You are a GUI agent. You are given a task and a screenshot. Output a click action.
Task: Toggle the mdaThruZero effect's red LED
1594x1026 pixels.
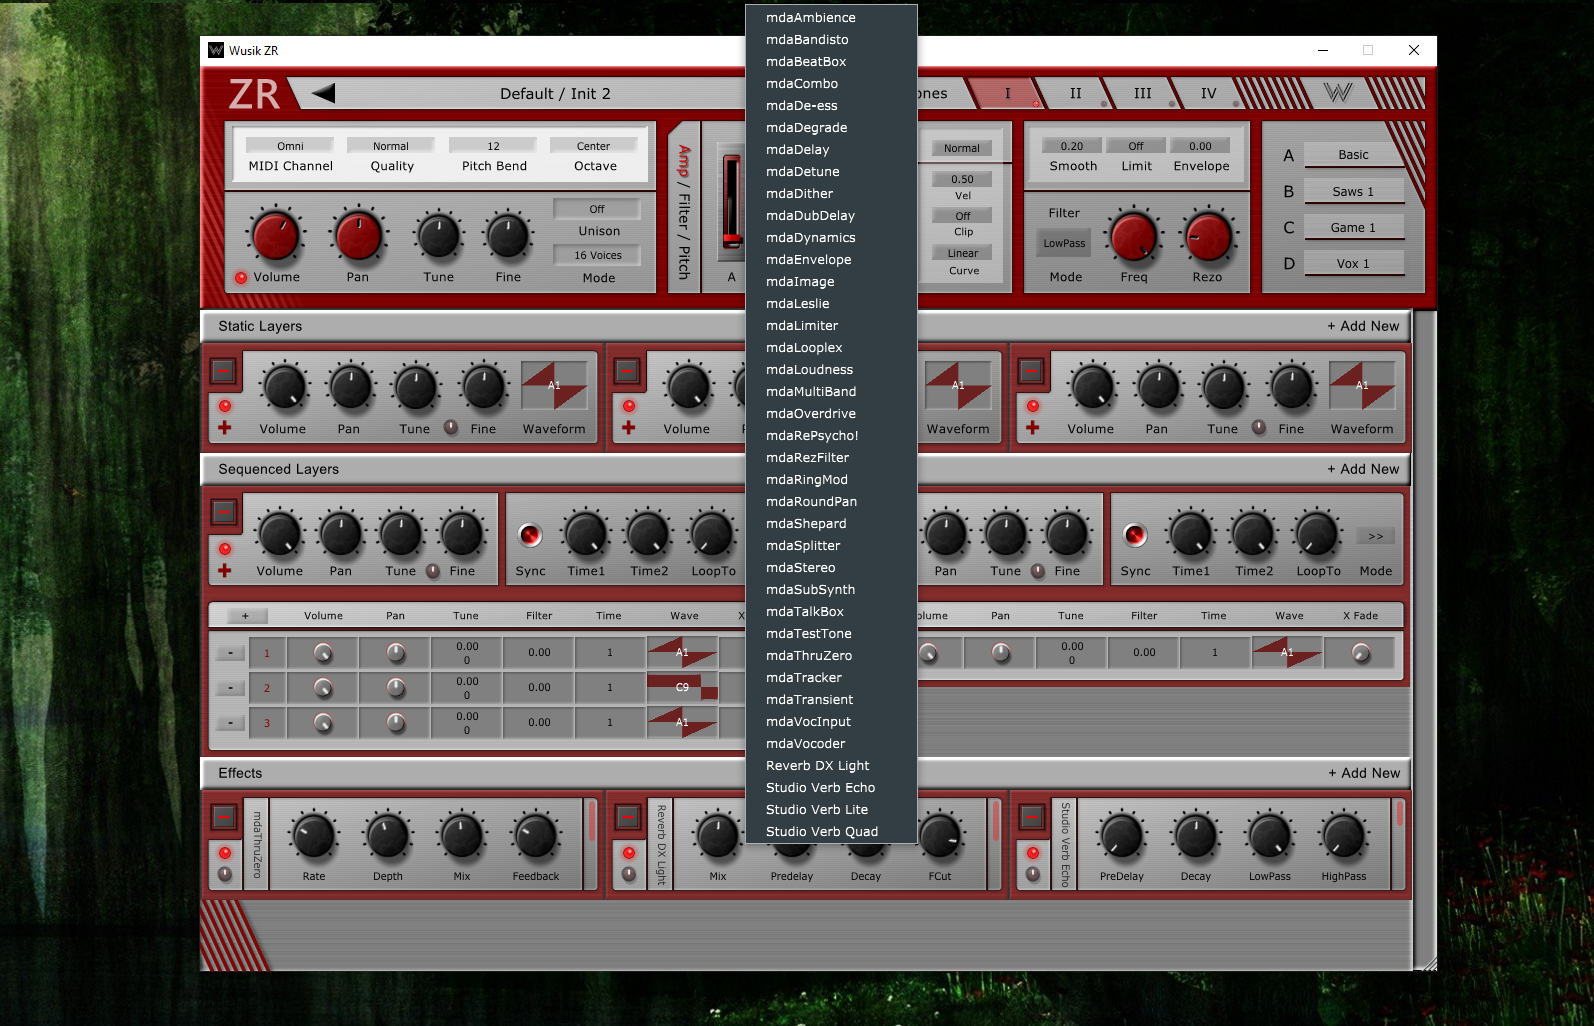click(225, 853)
